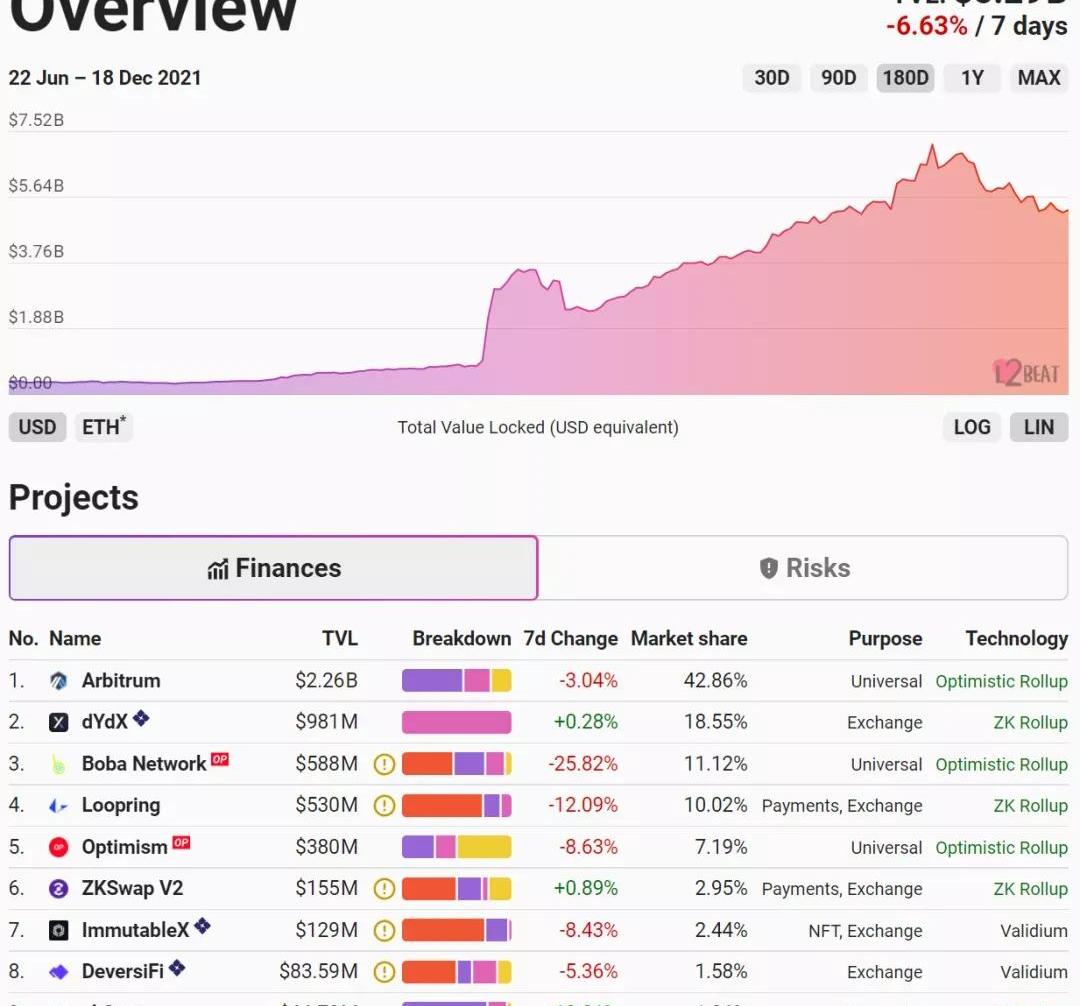1080x1006 pixels.
Task: Open the Risks tab
Action: [803, 568]
